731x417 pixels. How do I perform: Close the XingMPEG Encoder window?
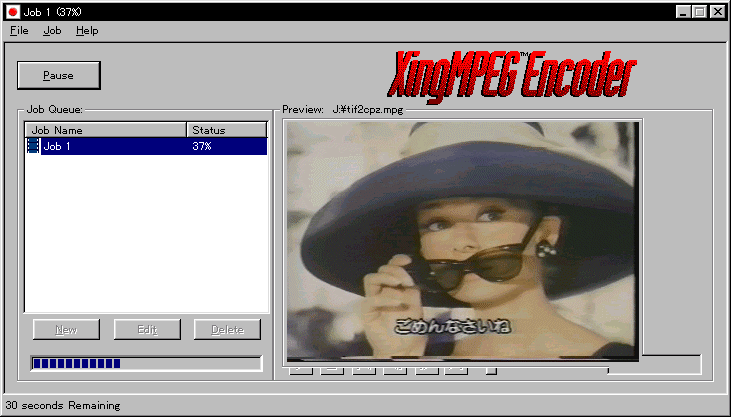coord(718,12)
